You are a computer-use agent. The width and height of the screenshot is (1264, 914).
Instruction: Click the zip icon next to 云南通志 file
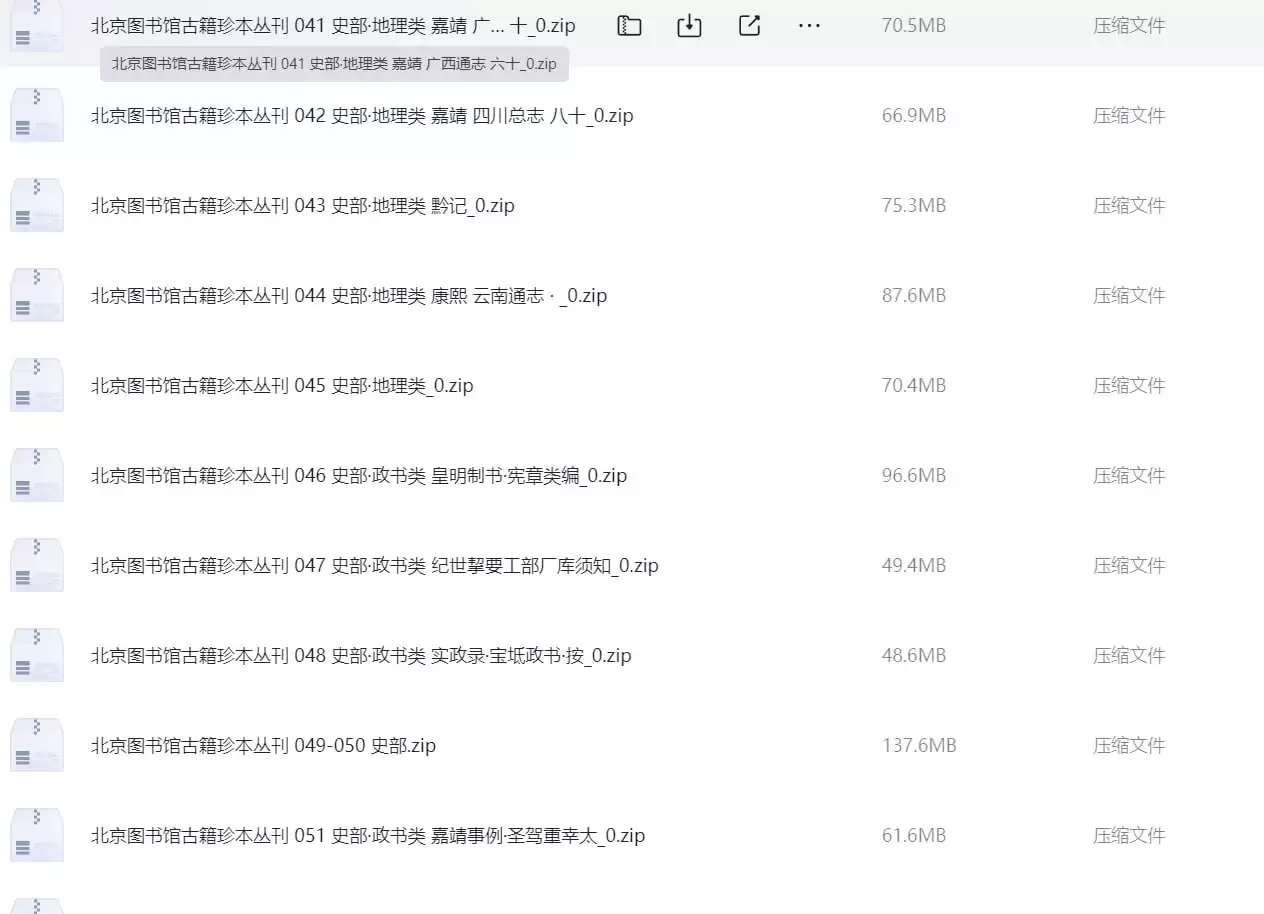coord(37,293)
